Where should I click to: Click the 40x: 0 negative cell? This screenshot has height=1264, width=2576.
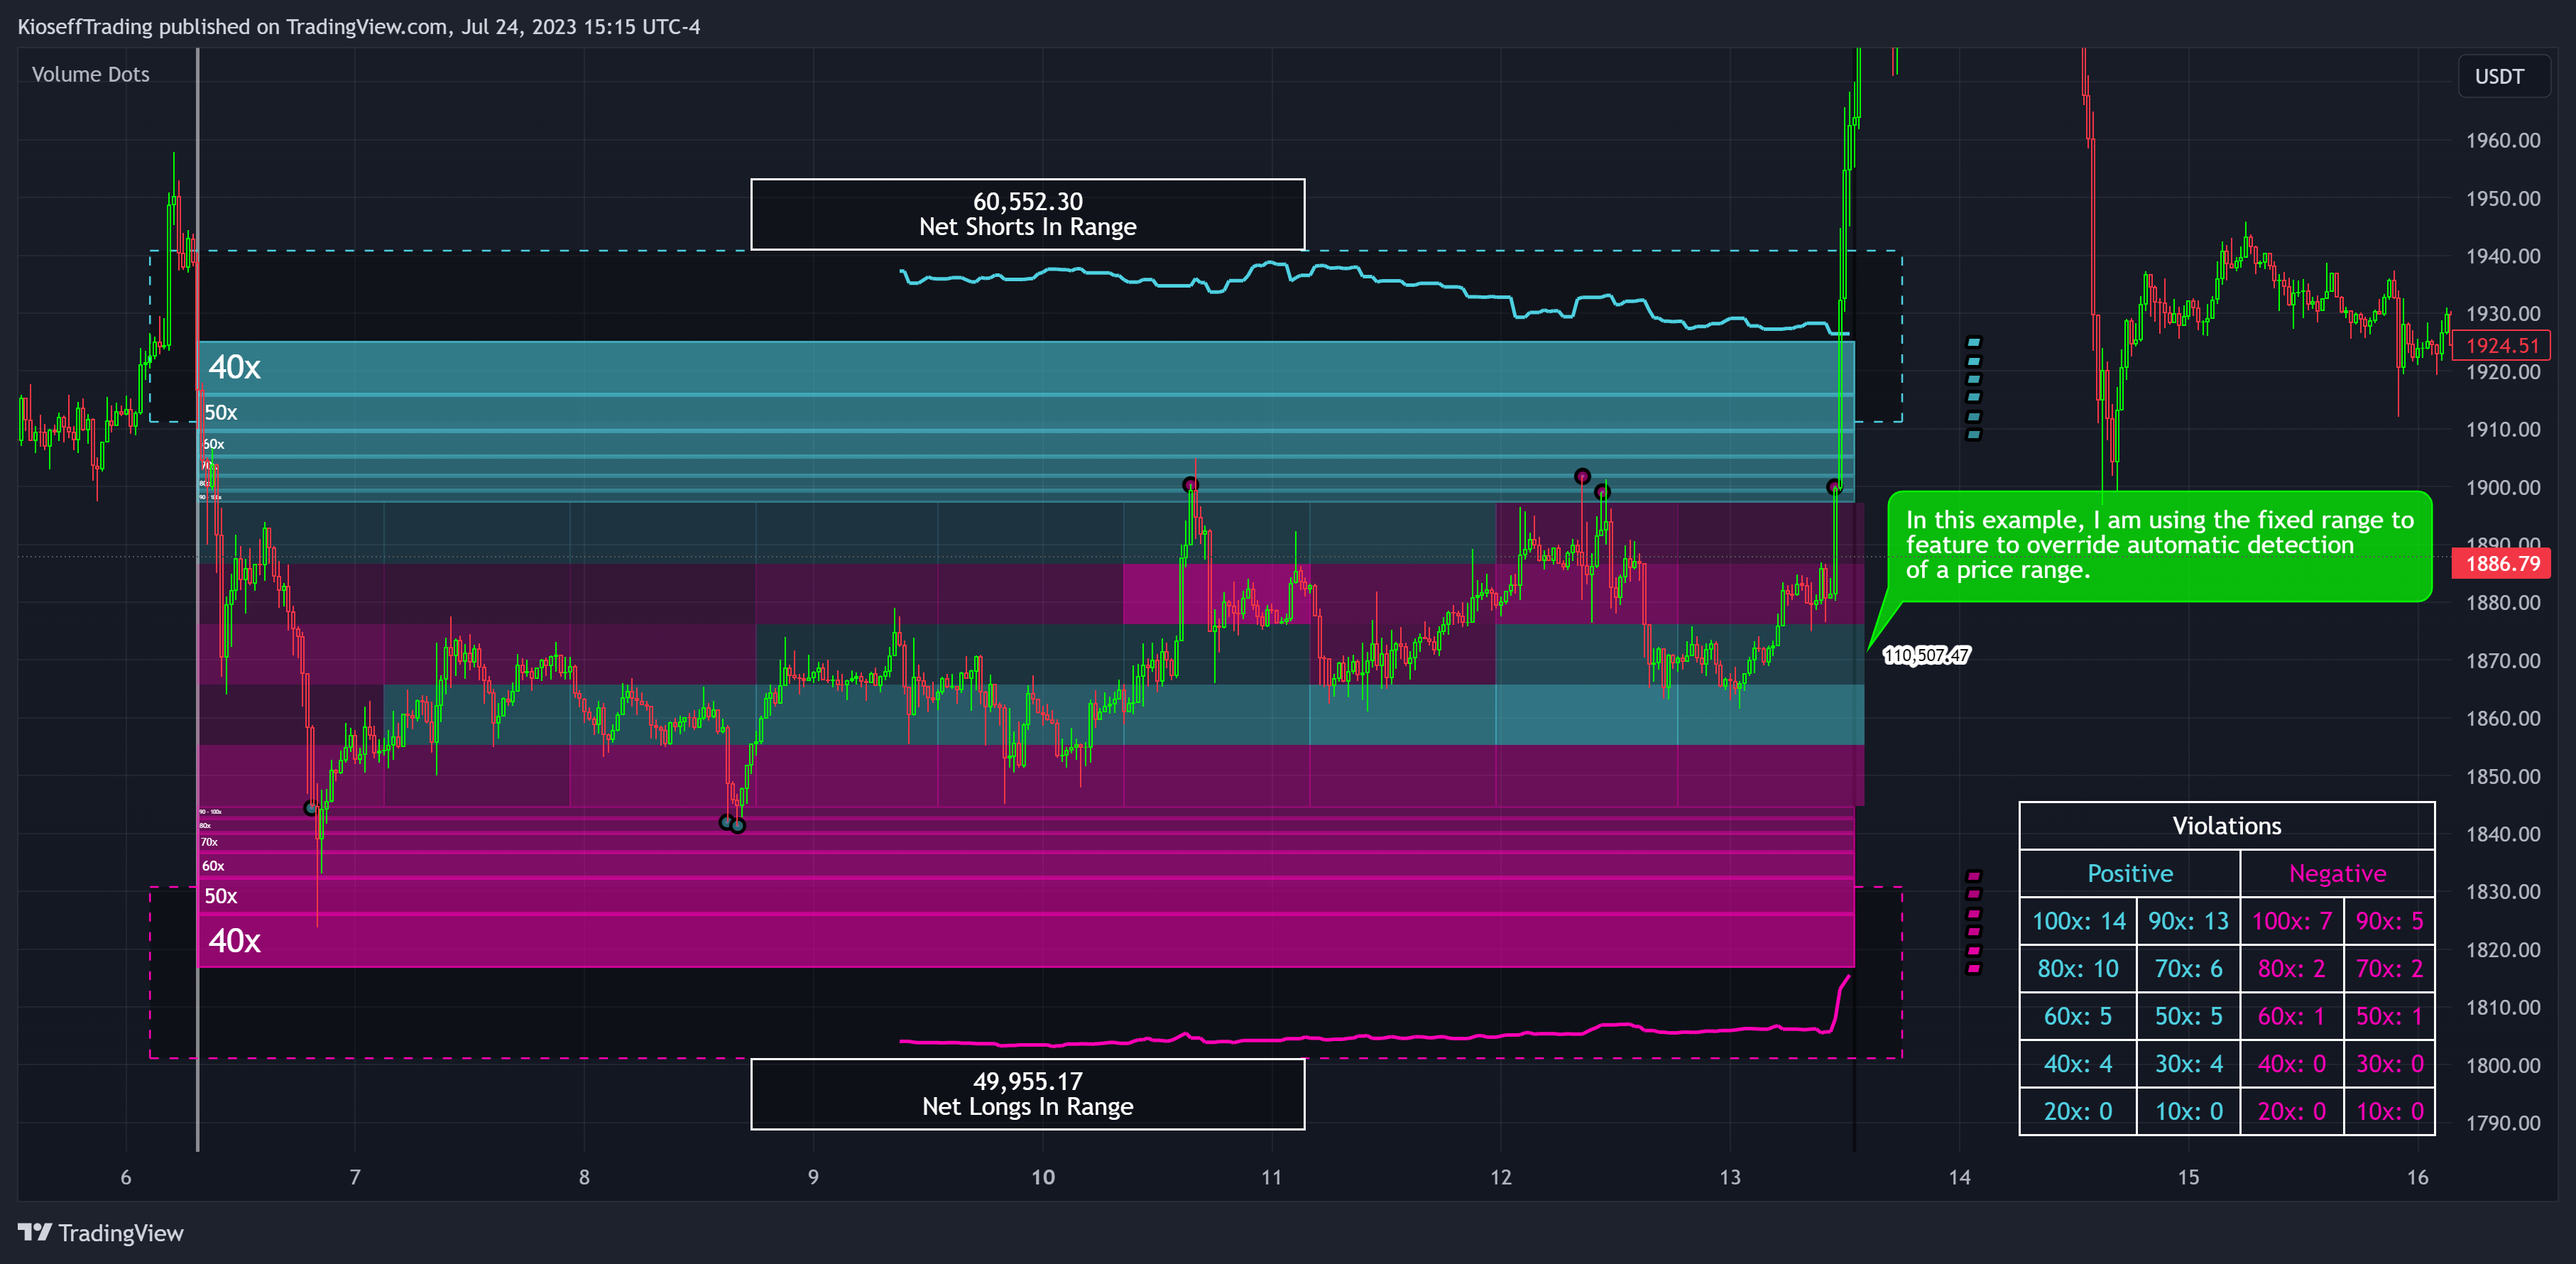(x=2292, y=1064)
